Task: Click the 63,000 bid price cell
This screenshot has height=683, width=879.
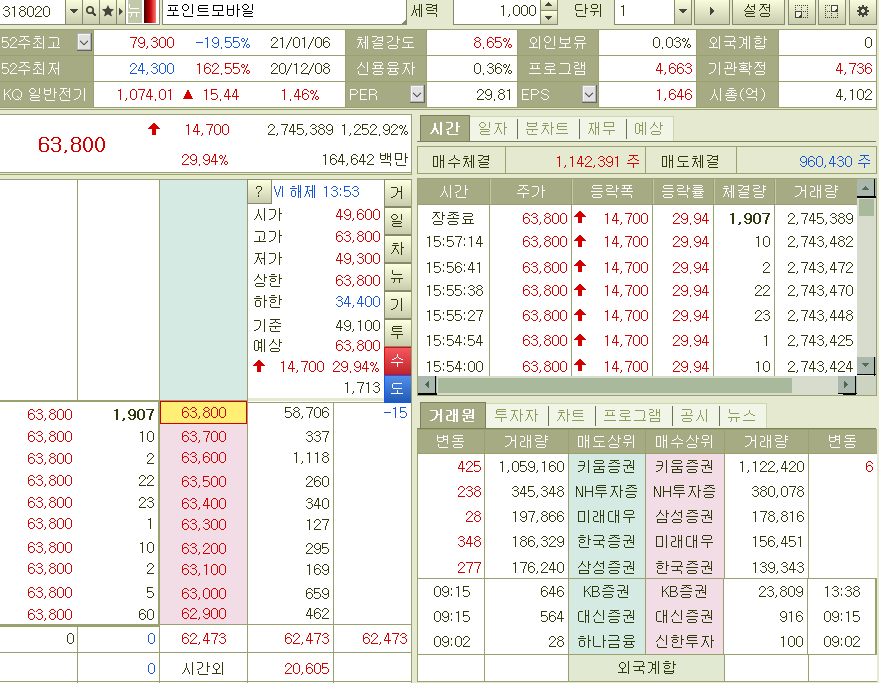Action: [203, 593]
